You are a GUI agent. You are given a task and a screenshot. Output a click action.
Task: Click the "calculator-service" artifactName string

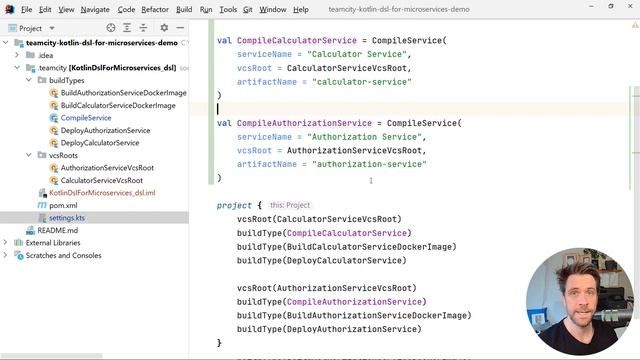tap(362, 82)
